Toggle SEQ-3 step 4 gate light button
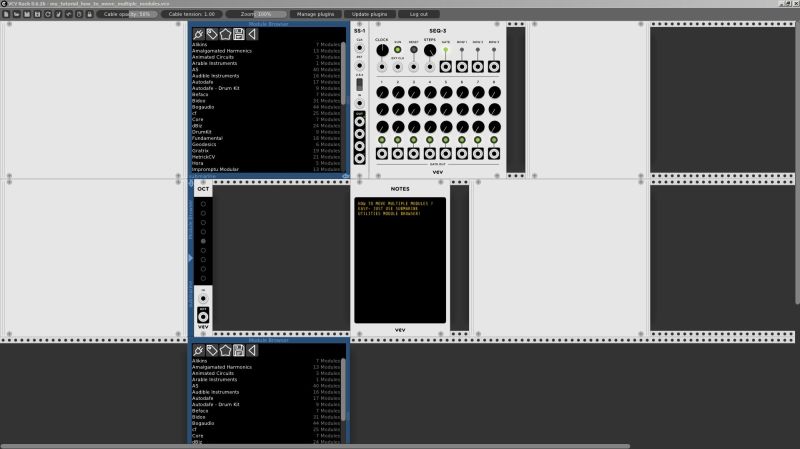Image resolution: width=800 pixels, height=449 pixels. [430, 140]
